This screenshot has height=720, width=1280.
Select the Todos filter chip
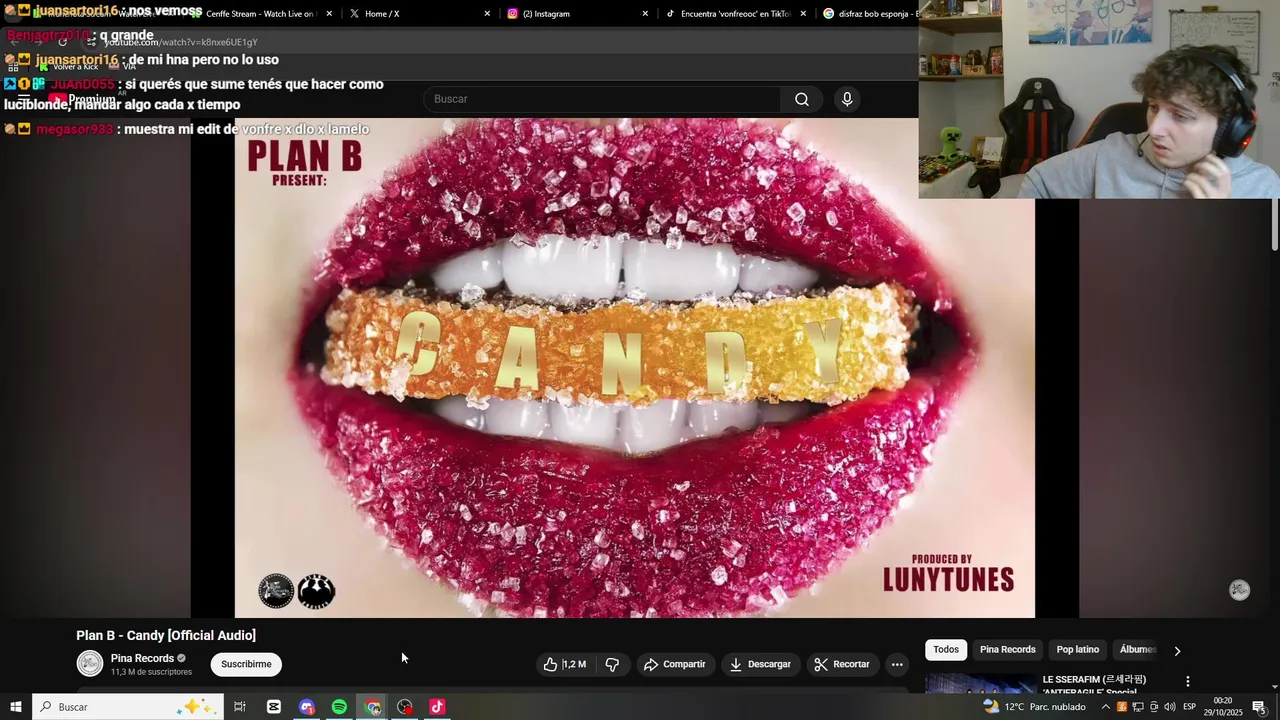[x=946, y=650]
